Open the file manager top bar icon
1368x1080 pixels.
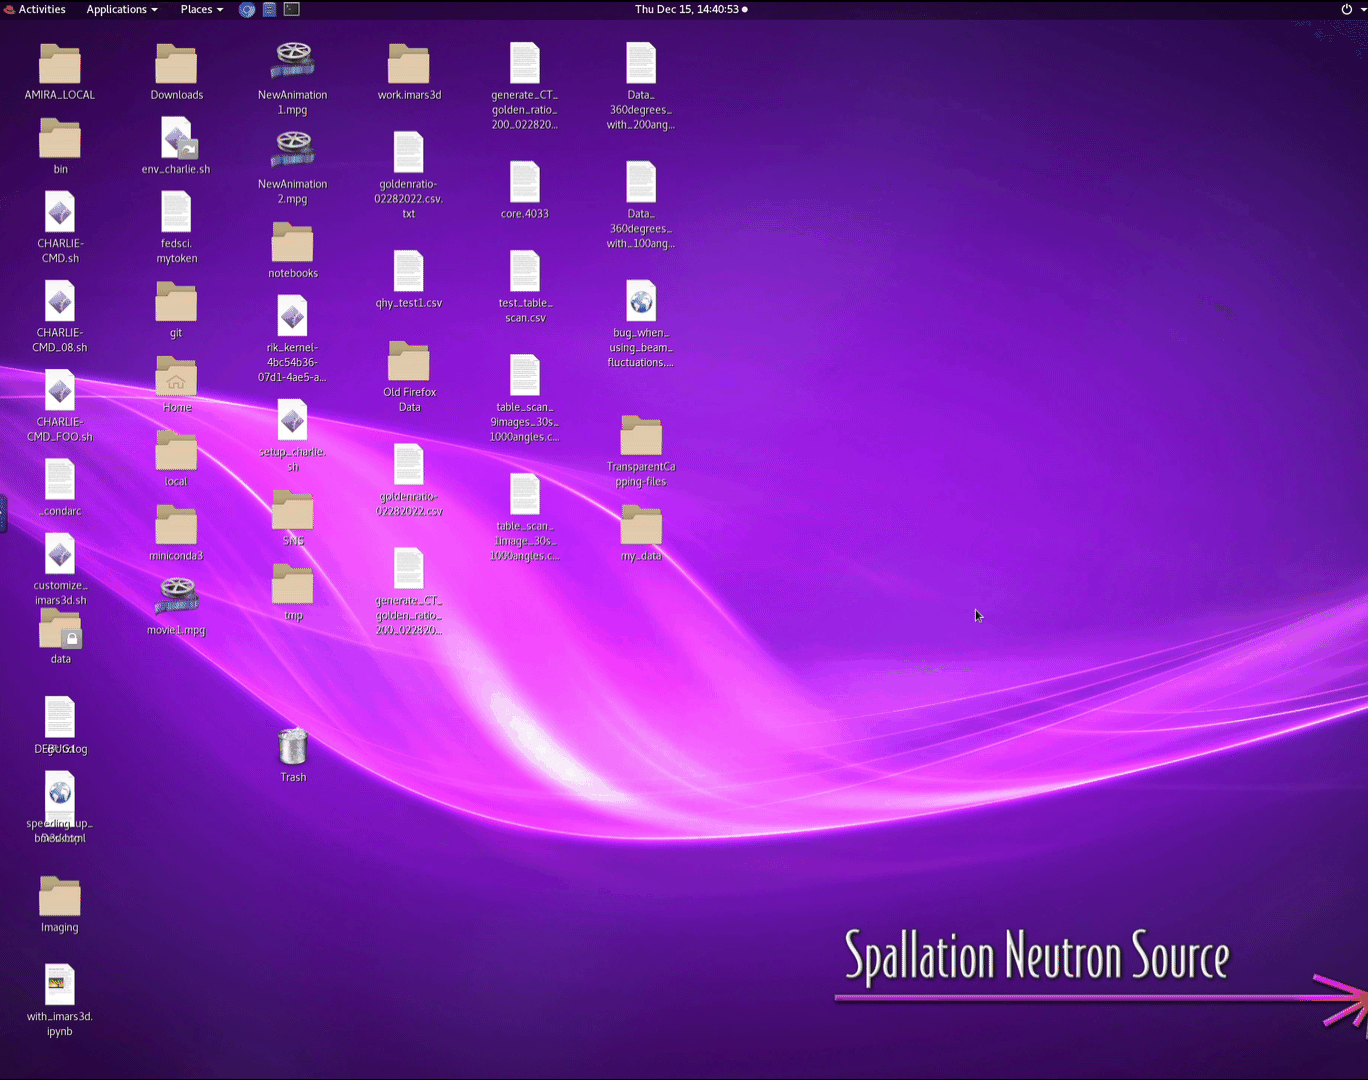tap(269, 9)
